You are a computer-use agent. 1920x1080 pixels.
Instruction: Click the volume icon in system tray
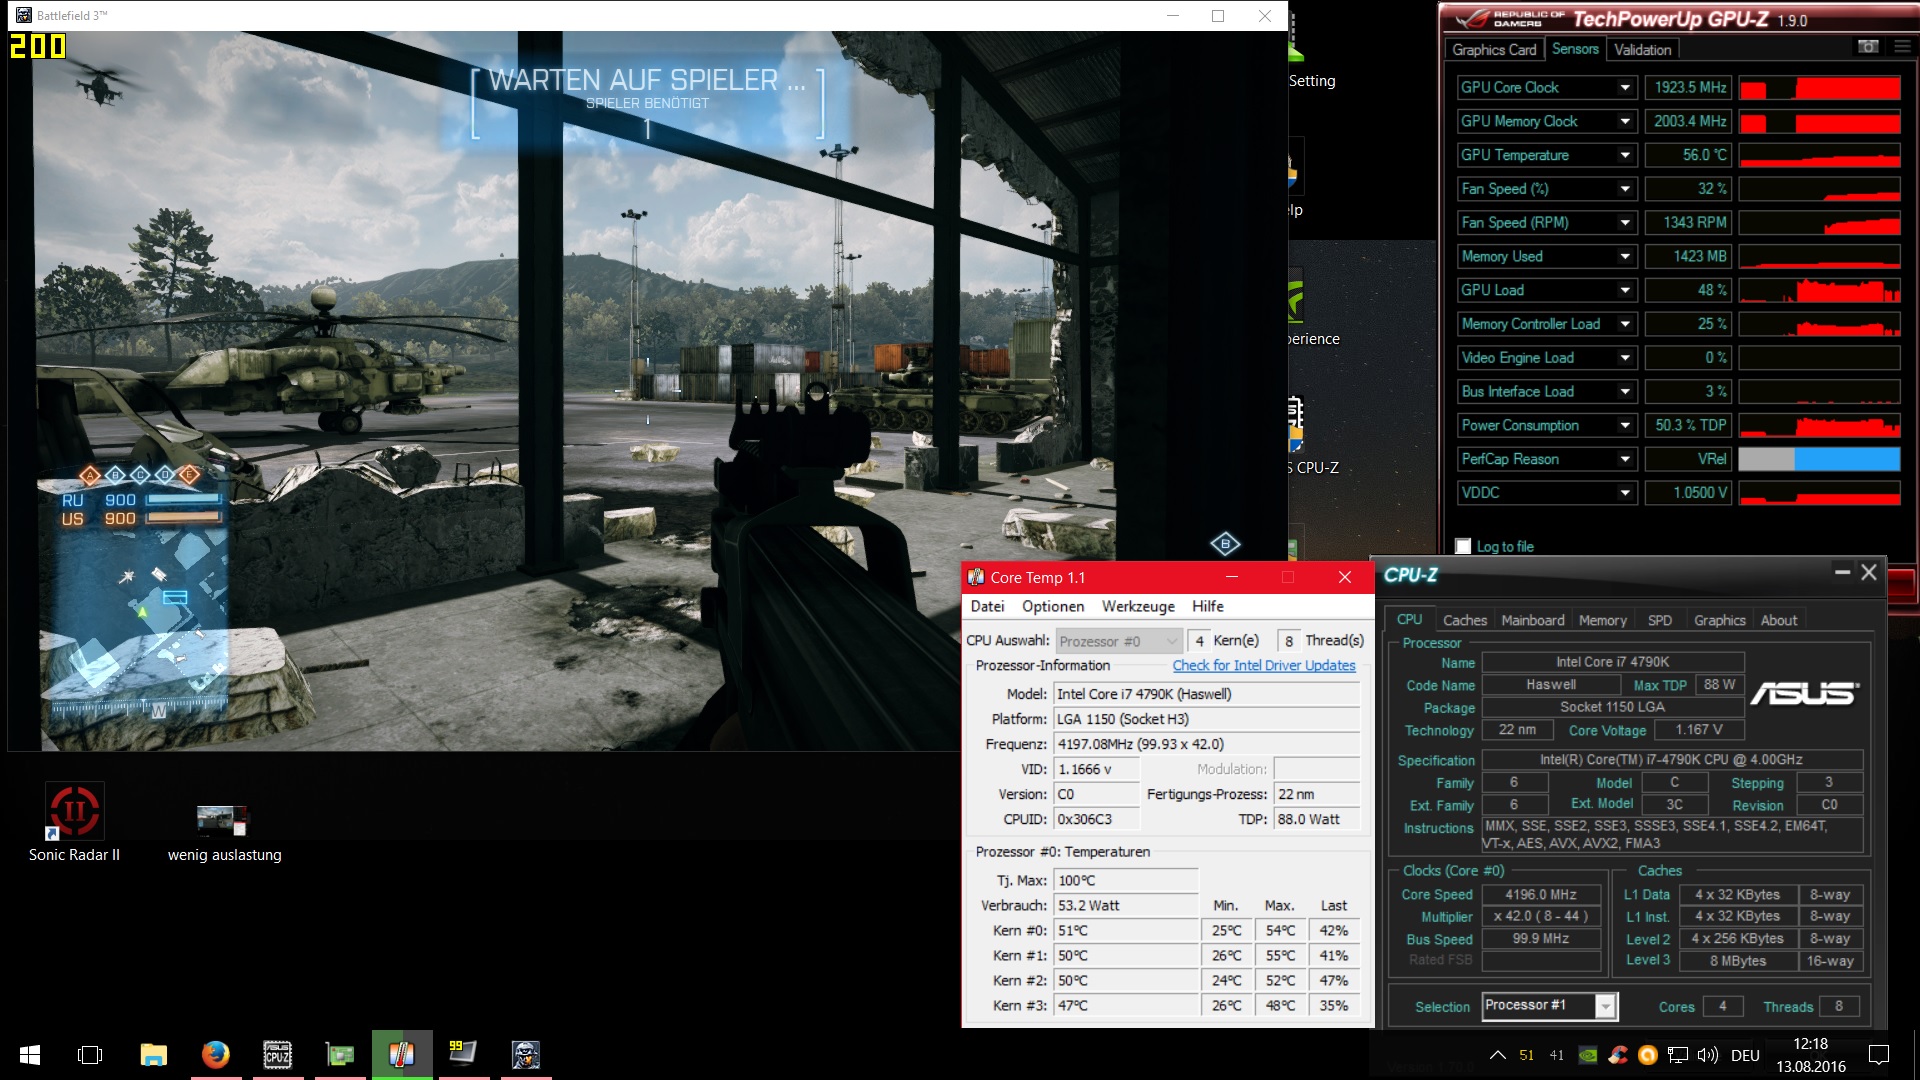pos(1708,1055)
